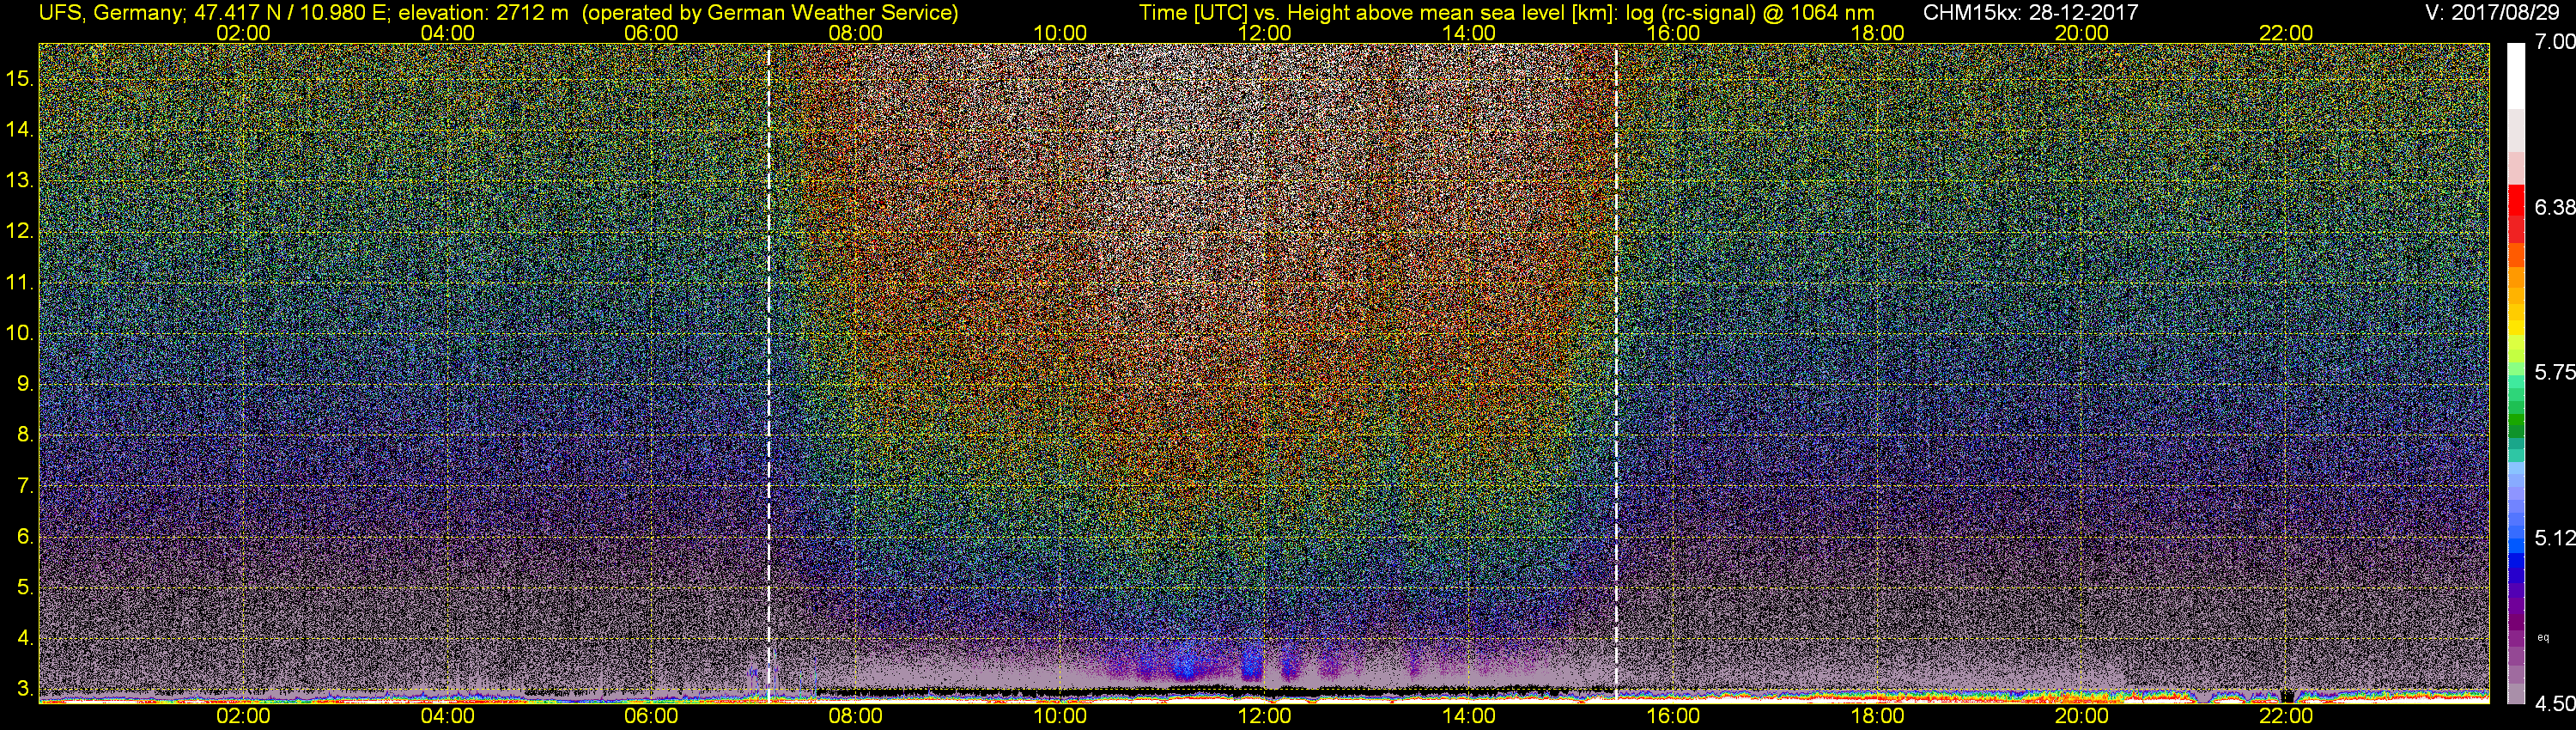Image resolution: width=2576 pixels, height=730 pixels.
Task: Click the '7.00' color scale maximum value
Action: pos(2555,42)
